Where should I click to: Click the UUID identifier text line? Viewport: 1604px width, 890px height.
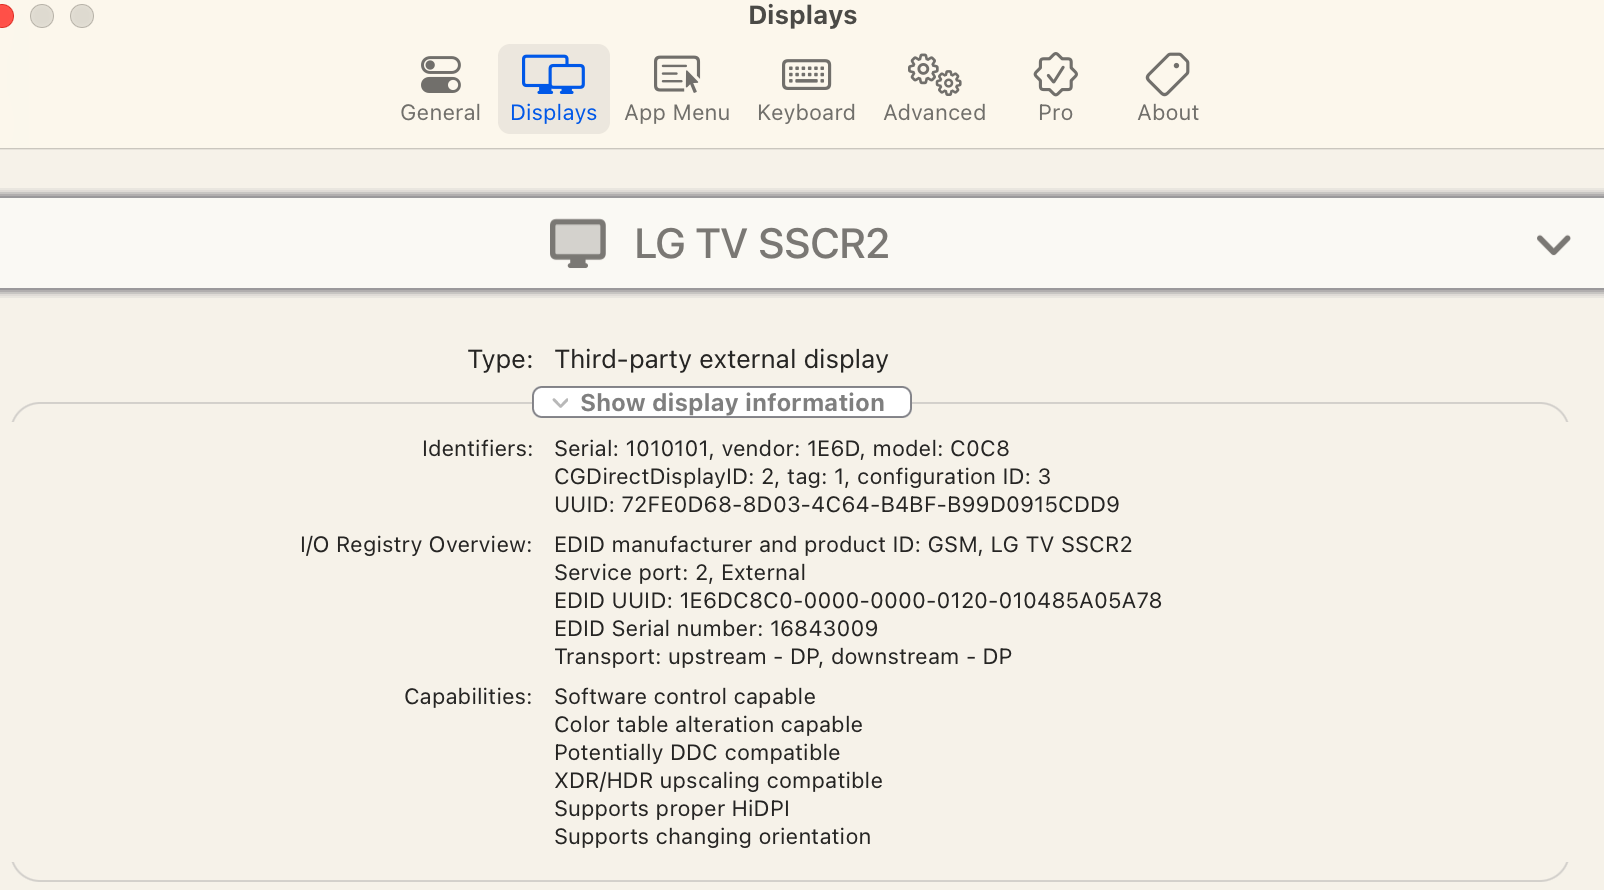point(836,504)
